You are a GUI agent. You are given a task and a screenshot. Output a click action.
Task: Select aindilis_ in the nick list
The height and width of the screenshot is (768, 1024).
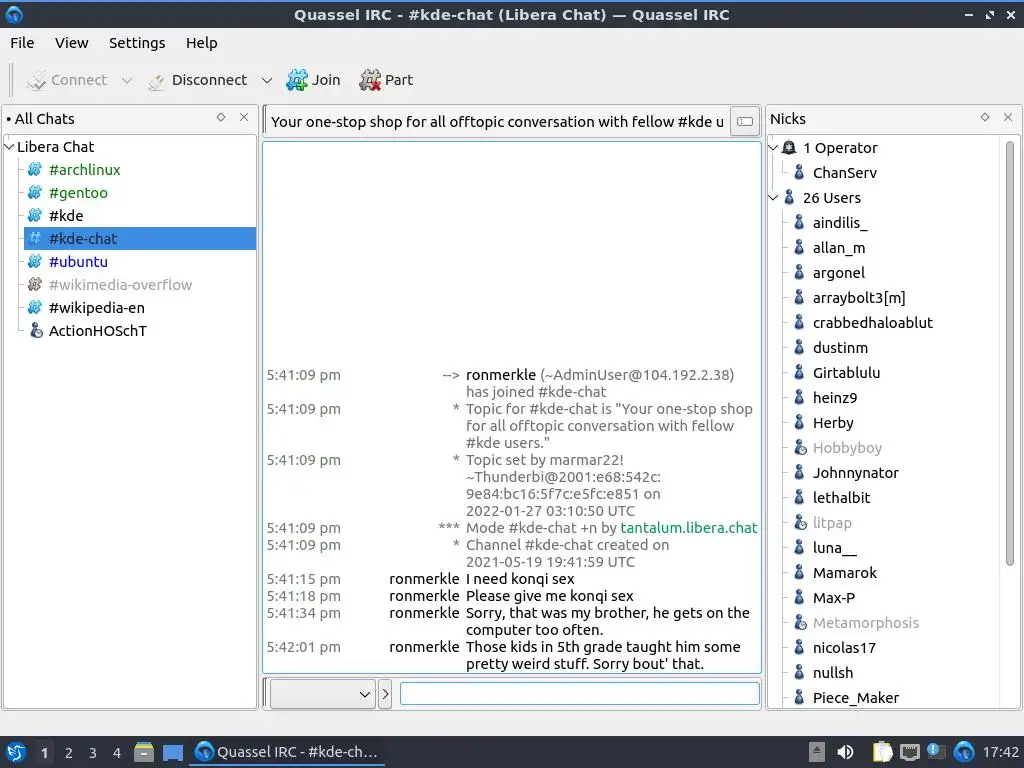click(840, 223)
